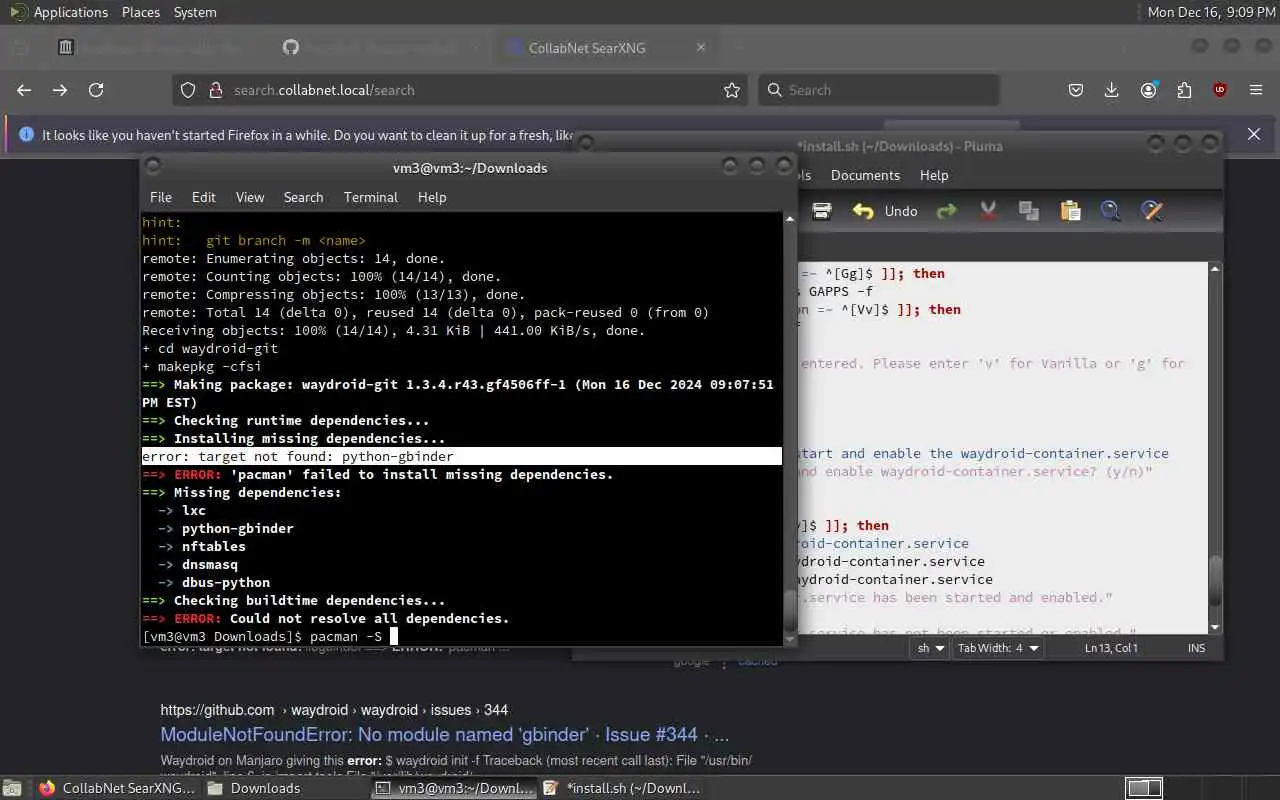This screenshot has width=1280, height=800.
Task: Open tracking protection shield icon
Action: point(188,90)
